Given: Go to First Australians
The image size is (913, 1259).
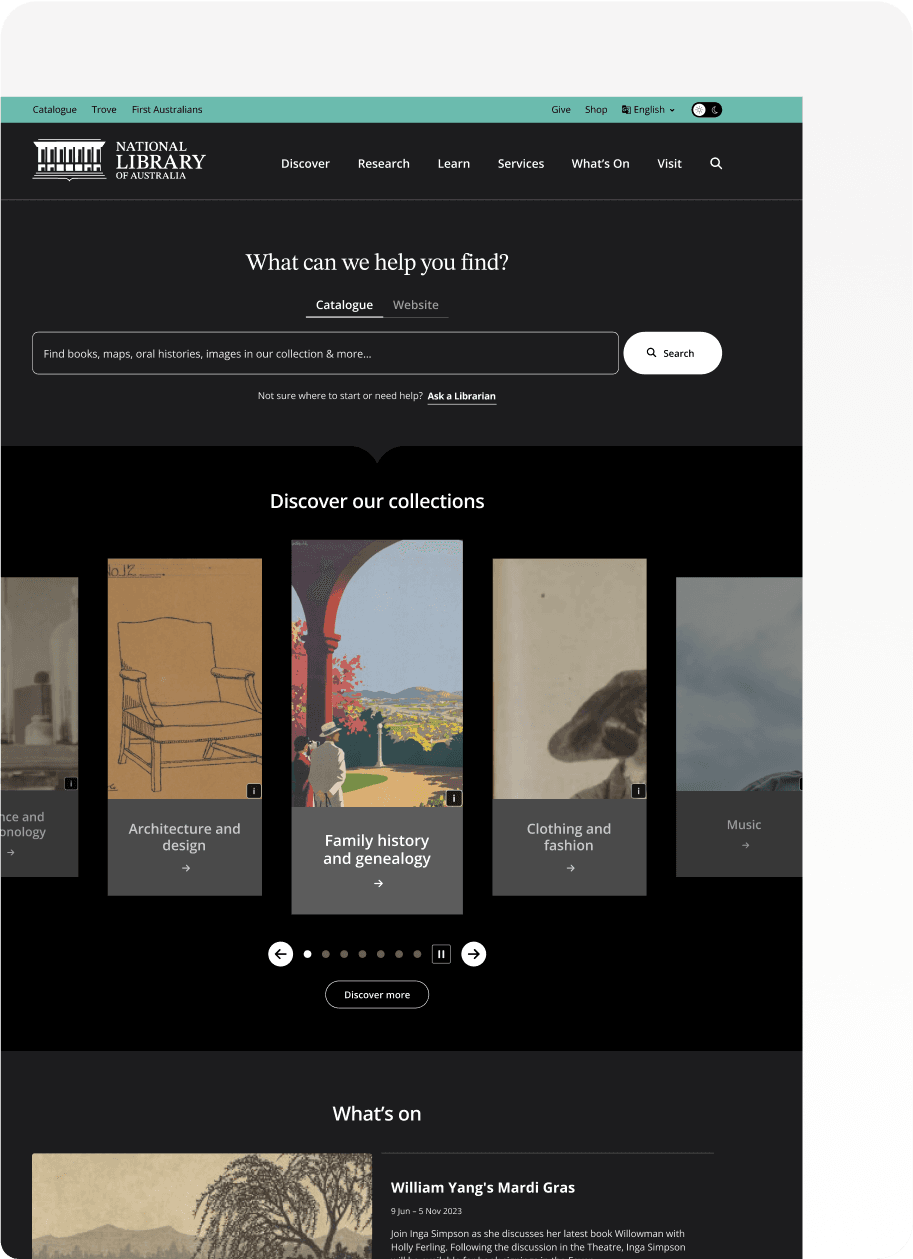Looking at the screenshot, I should coord(167,110).
